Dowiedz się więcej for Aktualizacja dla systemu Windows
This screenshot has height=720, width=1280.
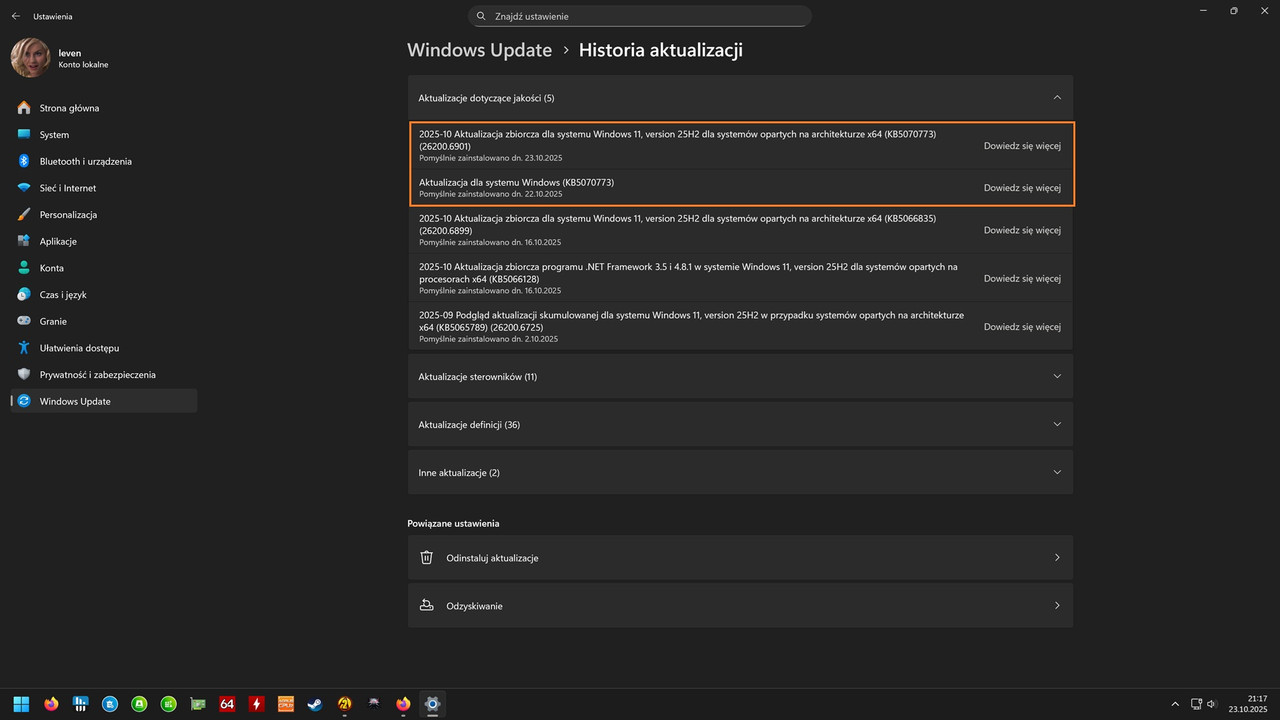1022,188
